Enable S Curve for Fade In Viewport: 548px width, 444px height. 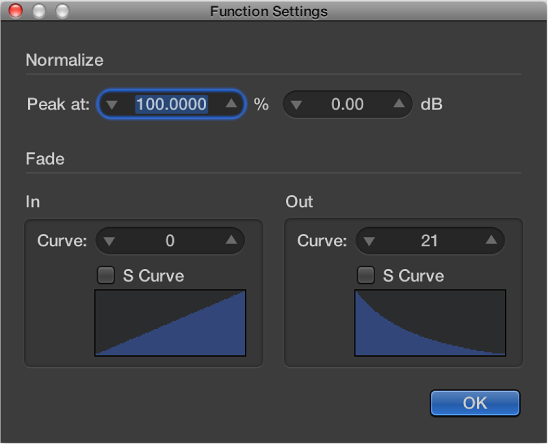tap(106, 275)
